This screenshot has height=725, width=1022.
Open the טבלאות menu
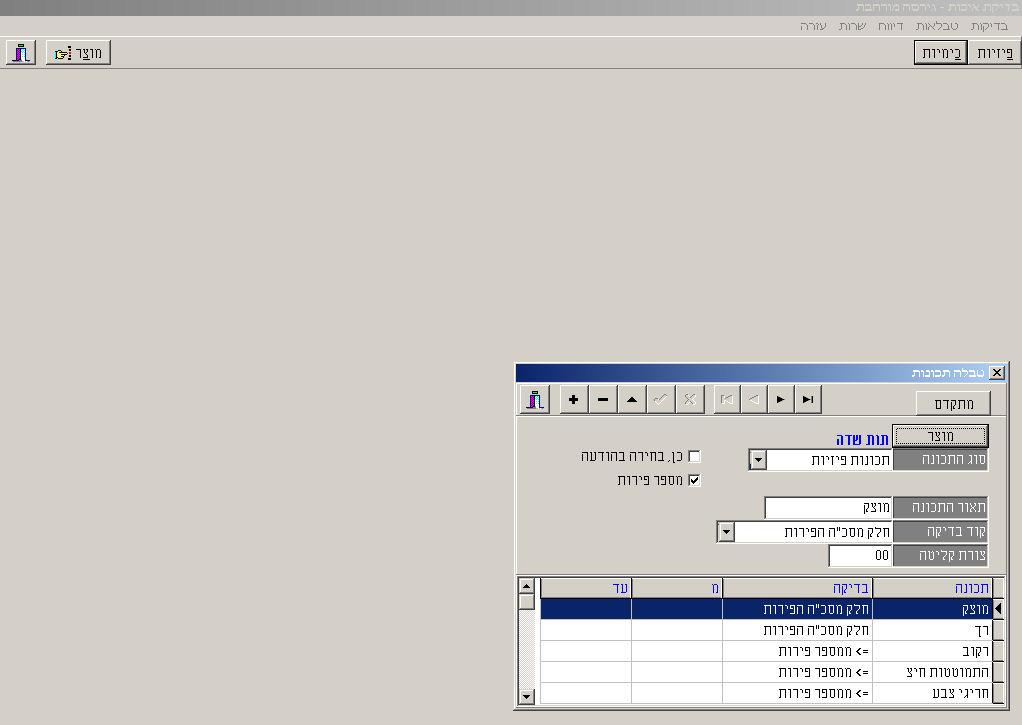click(937, 26)
